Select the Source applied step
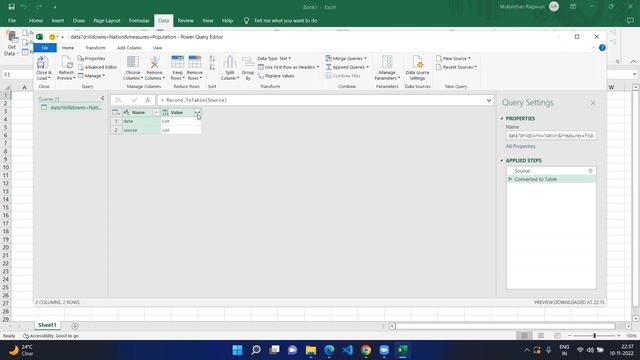Screen dimensions: 640x360 point(551,171)
